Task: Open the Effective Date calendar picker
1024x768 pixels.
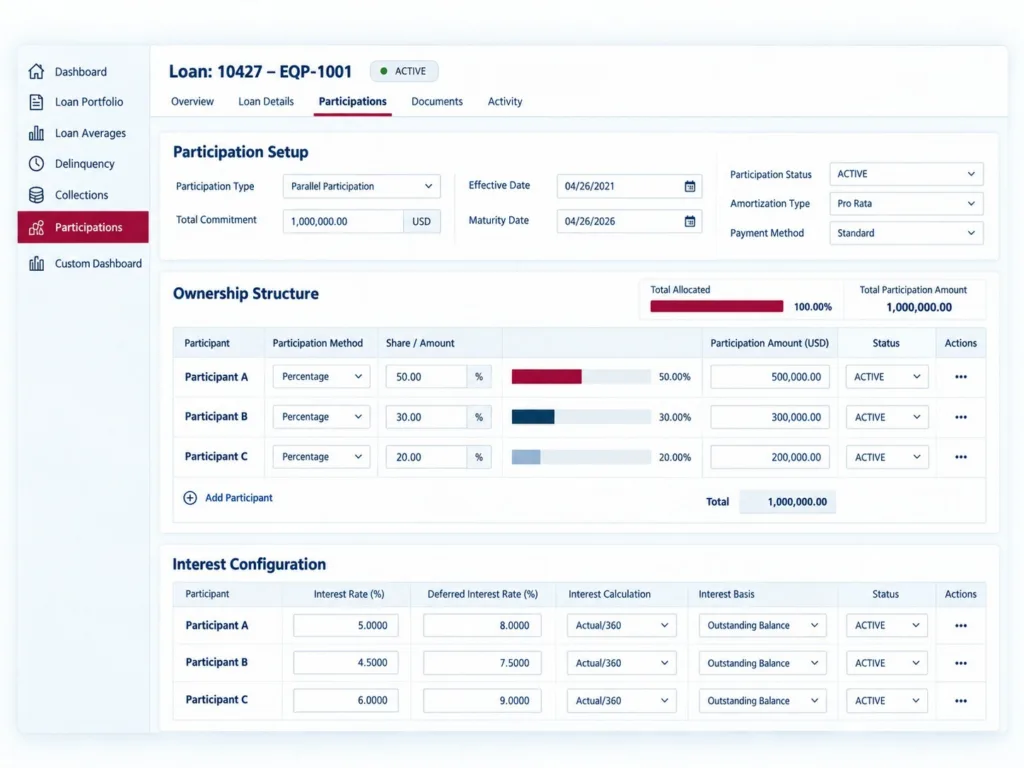Action: click(690, 186)
